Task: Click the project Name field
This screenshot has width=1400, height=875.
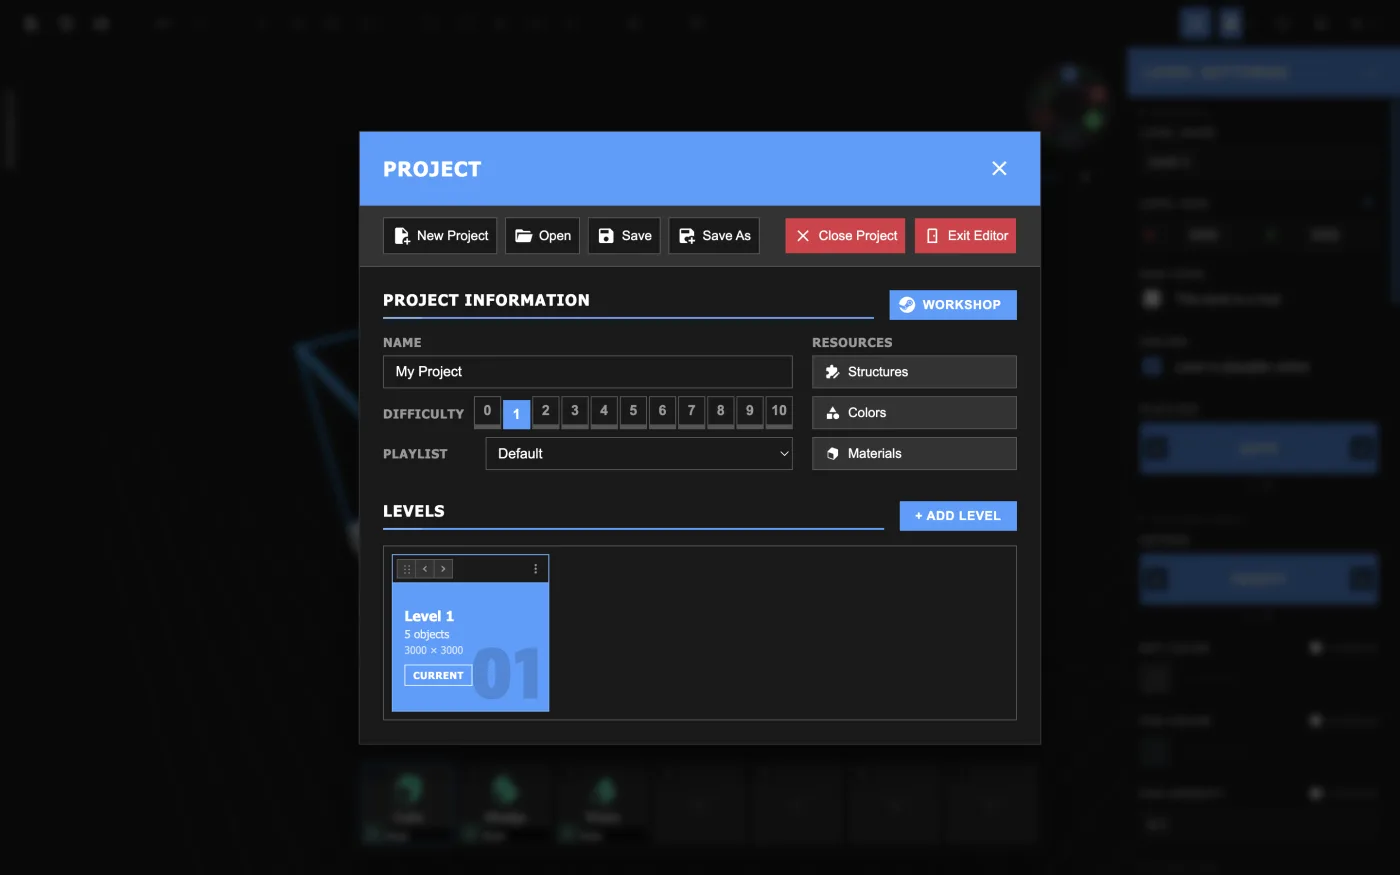Action: coord(588,372)
